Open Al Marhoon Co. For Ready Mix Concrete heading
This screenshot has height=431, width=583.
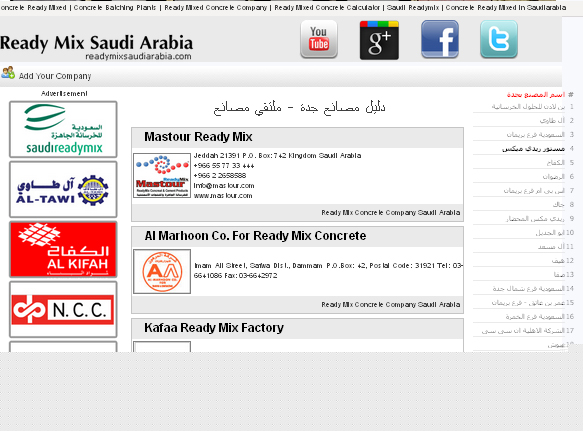click(x=255, y=236)
